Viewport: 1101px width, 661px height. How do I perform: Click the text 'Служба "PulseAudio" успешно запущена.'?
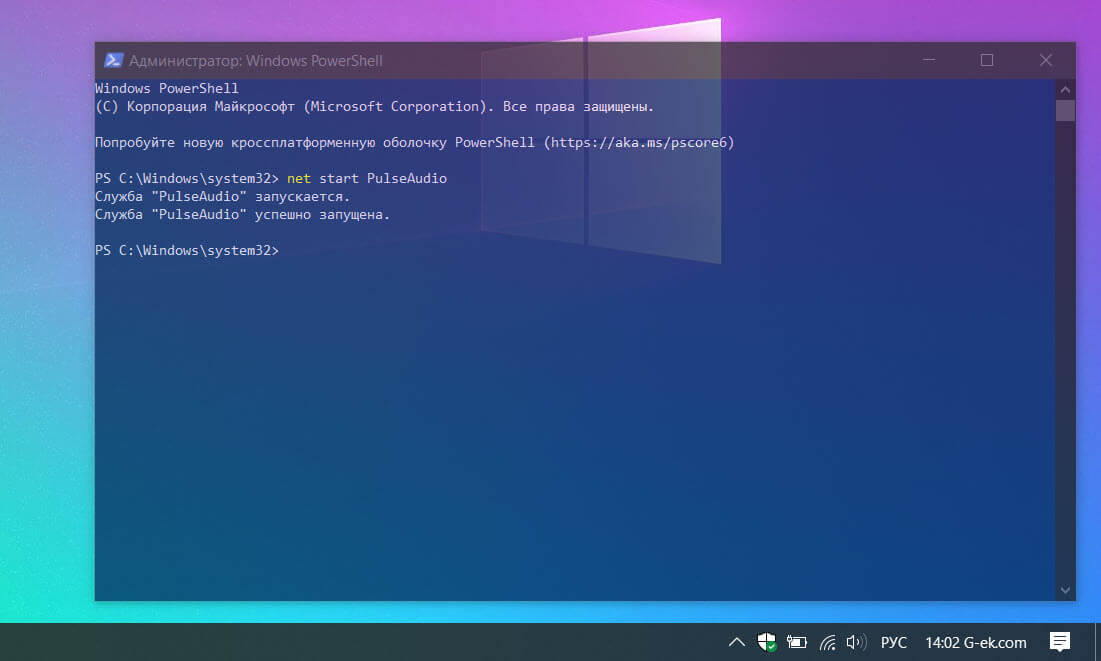point(242,214)
